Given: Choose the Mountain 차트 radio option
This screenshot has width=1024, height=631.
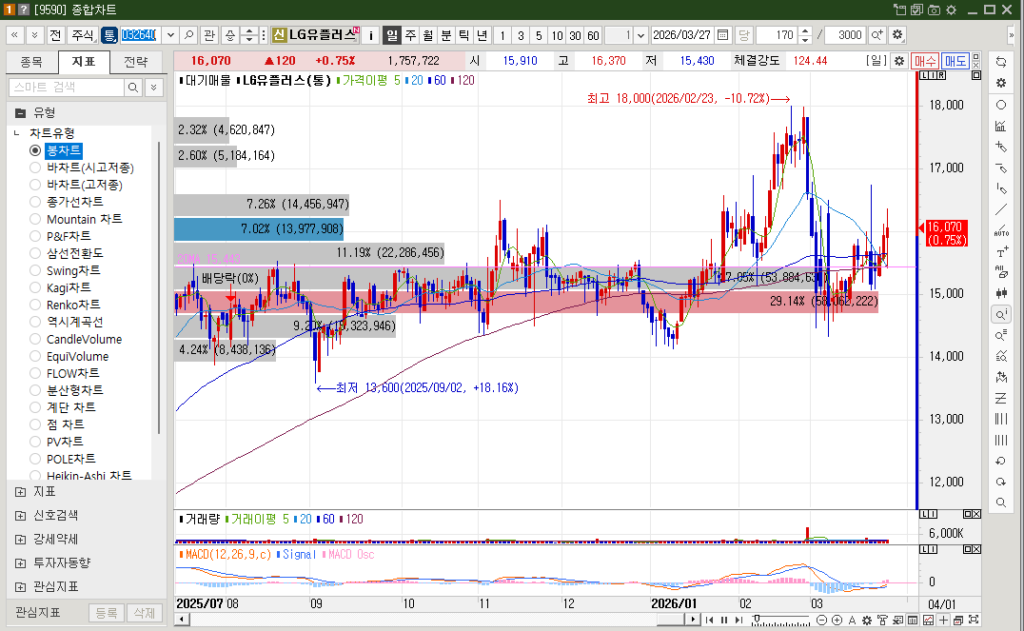Looking at the screenshot, I should coord(35,219).
